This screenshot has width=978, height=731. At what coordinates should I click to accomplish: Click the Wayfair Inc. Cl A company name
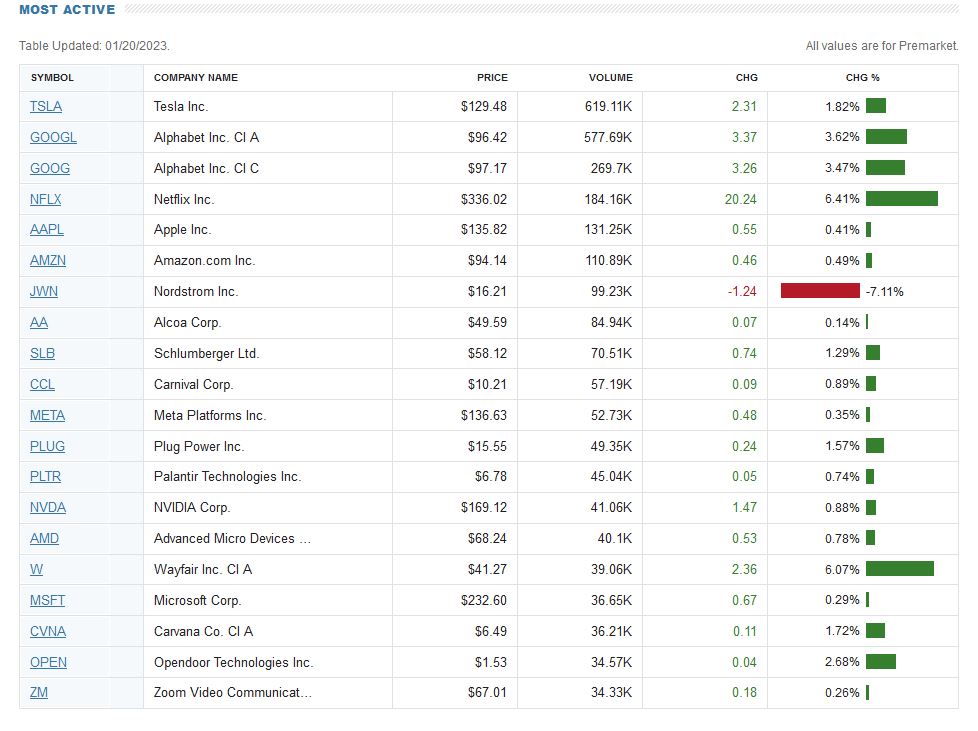[203, 569]
